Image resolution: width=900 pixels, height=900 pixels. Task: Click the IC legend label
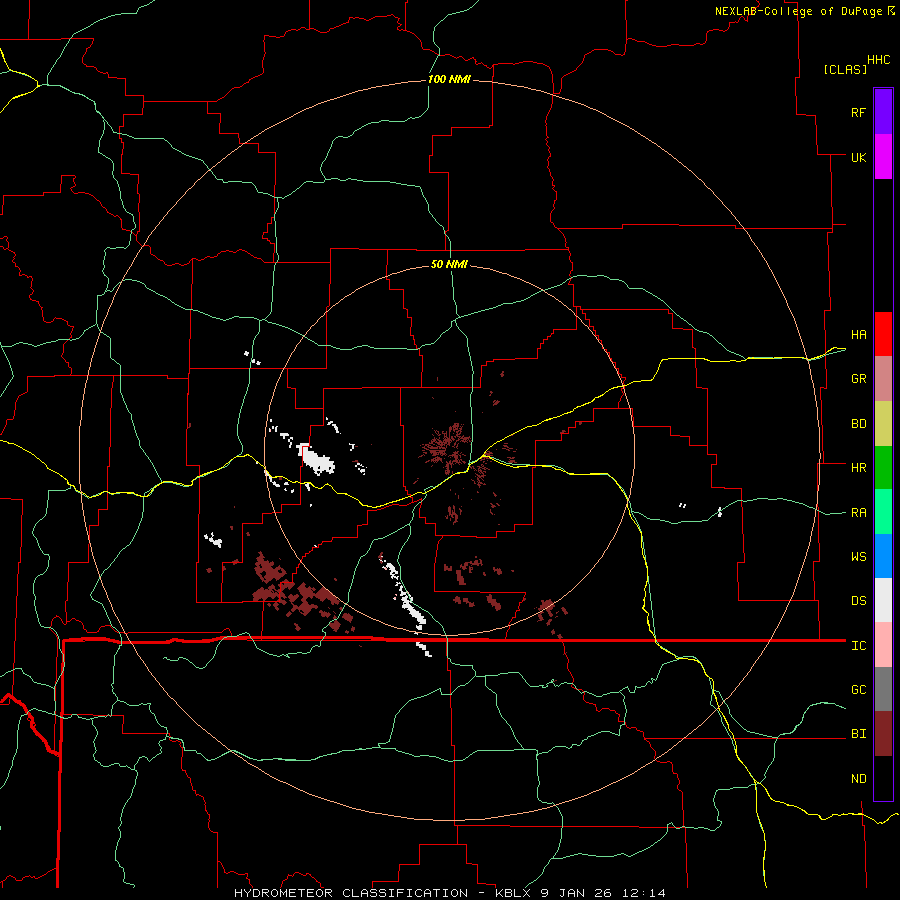point(858,646)
